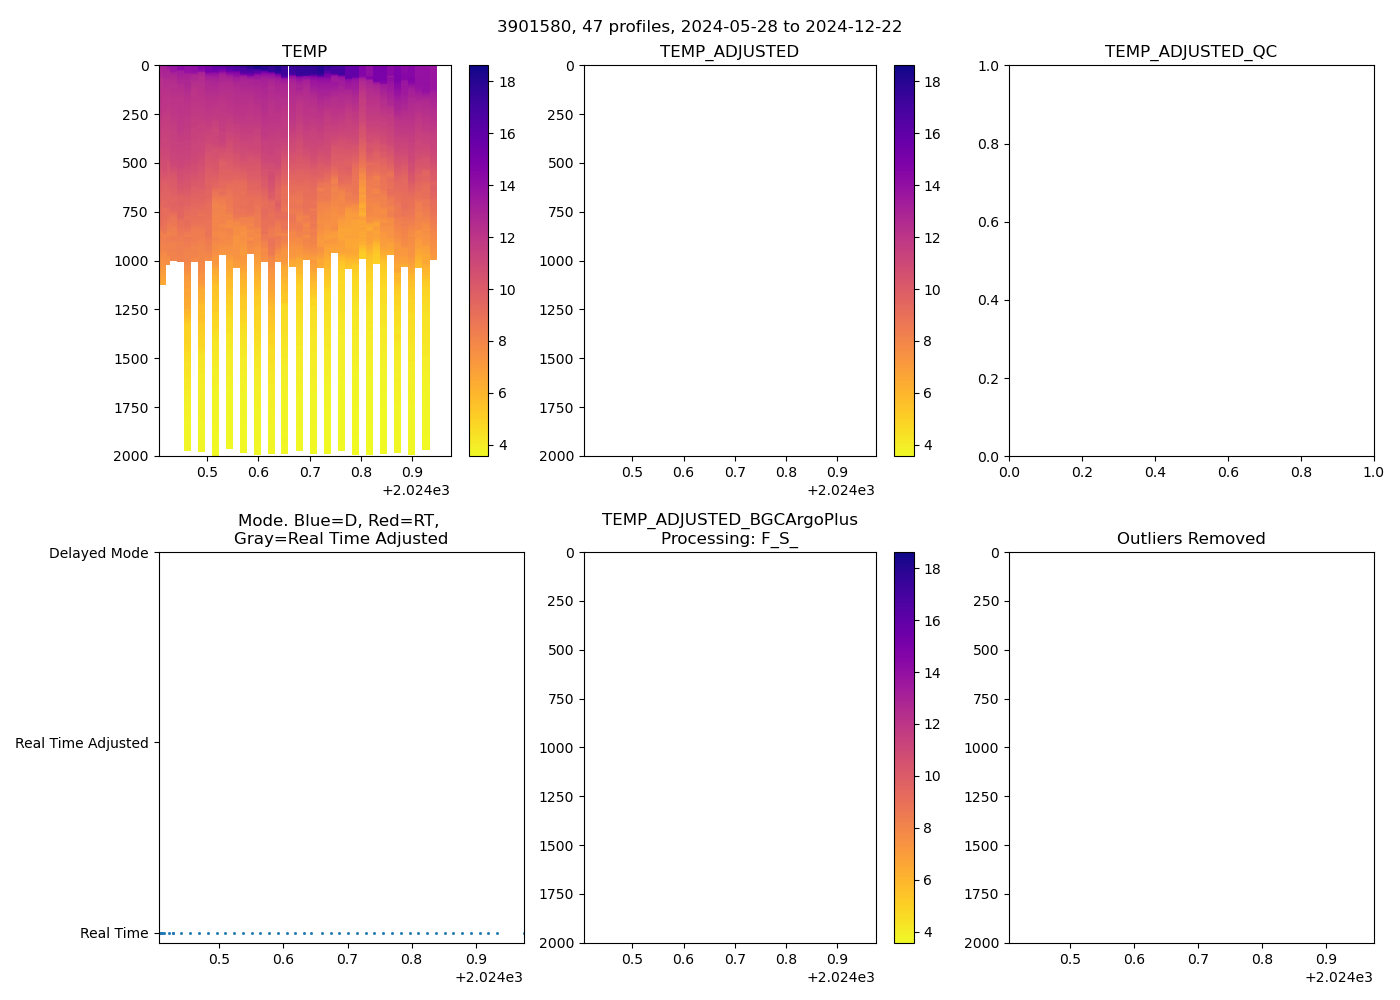Select the TEMP_ADJUSTED plot title
The height and width of the screenshot is (1000, 1400).
[729, 52]
